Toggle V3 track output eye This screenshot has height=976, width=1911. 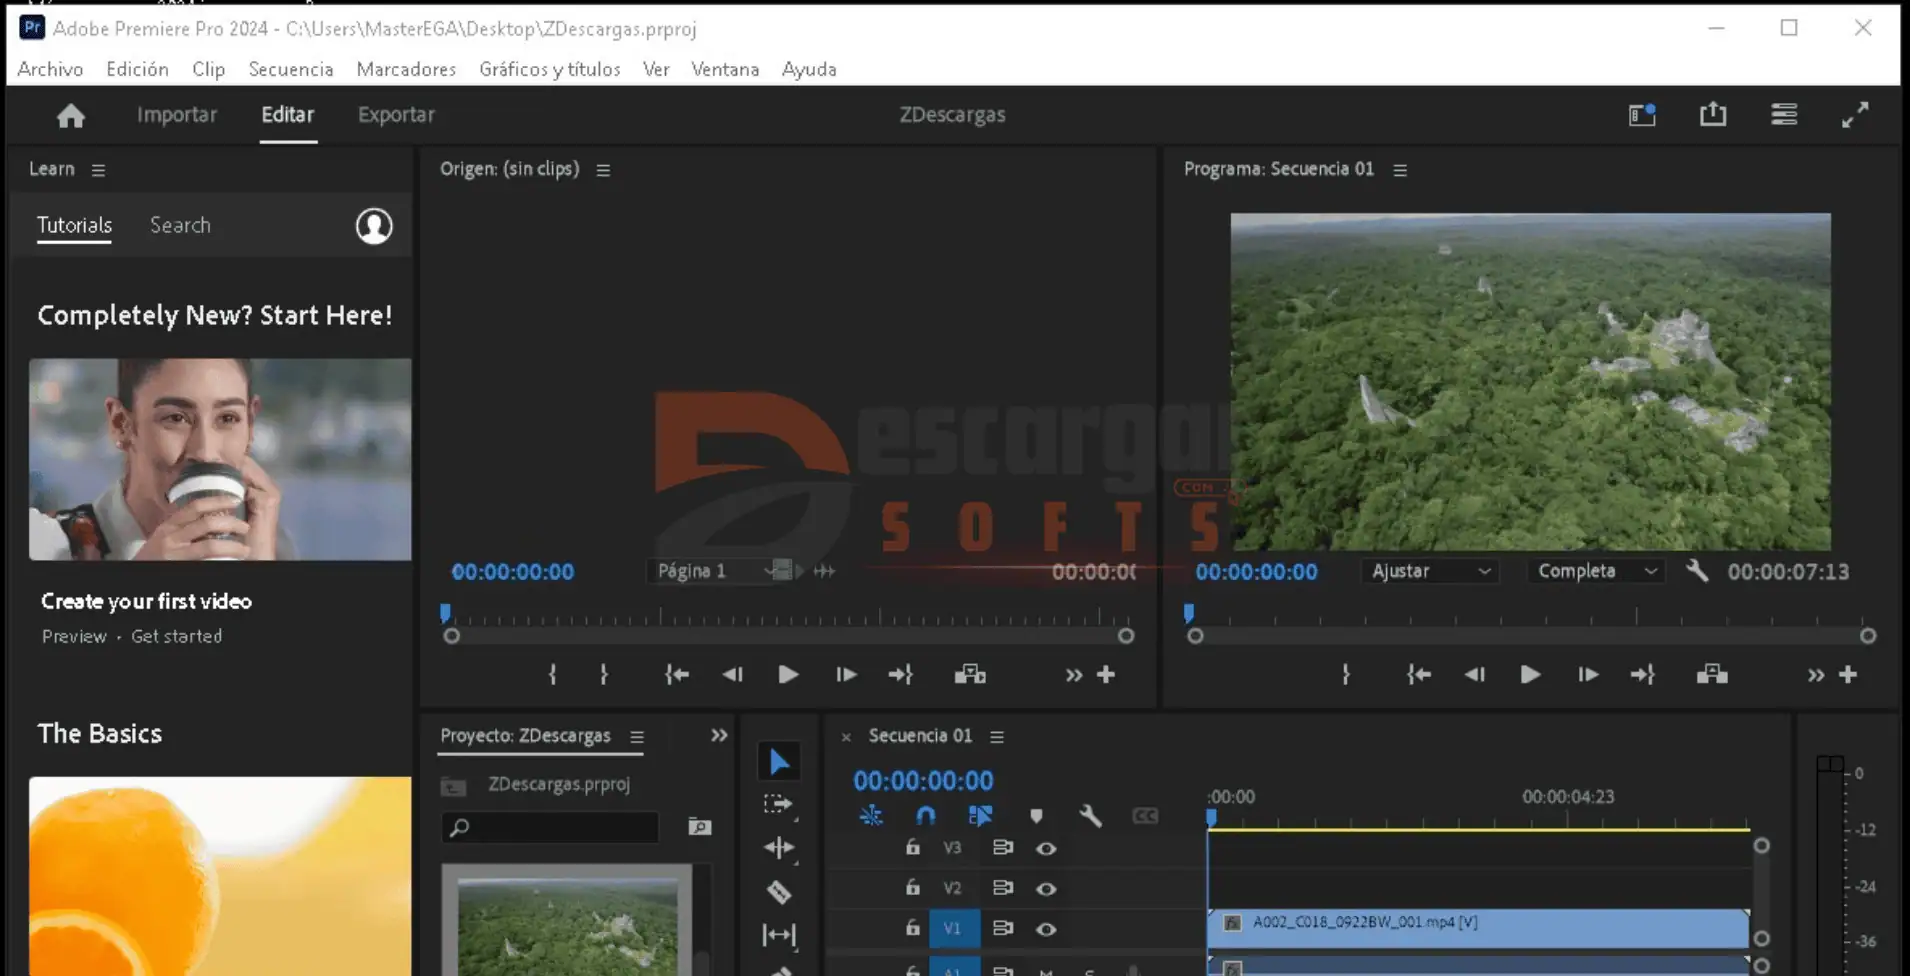1046,848
